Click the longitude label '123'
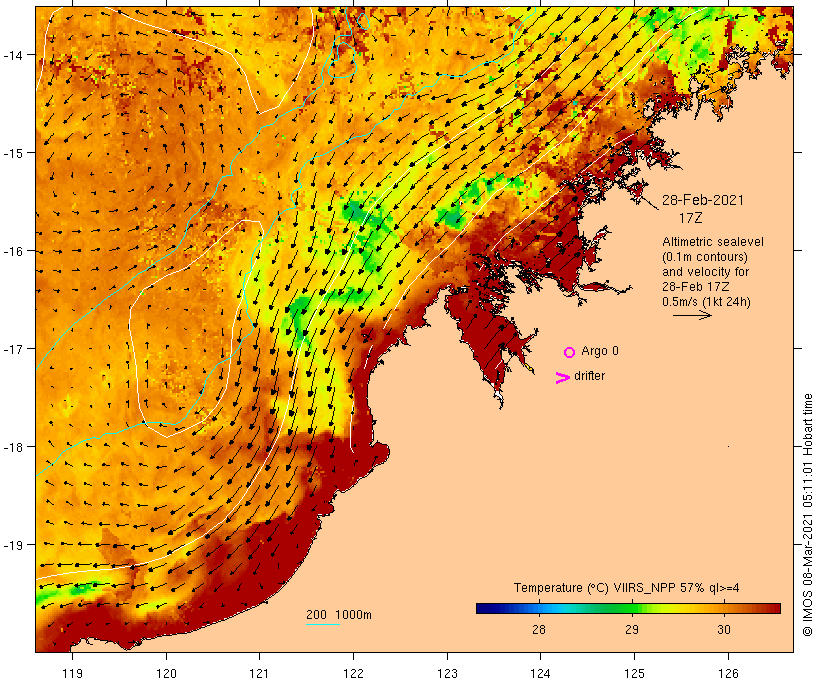The width and height of the screenshot is (820, 680). [447, 673]
